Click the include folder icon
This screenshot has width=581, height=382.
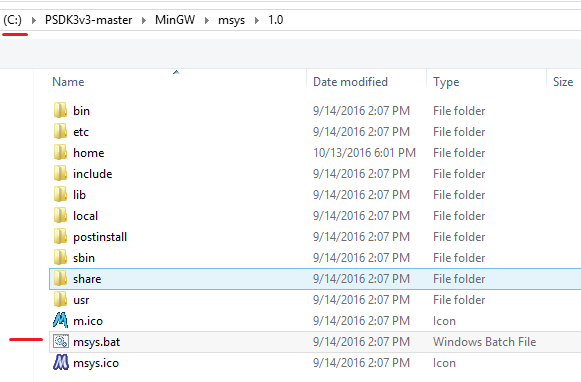point(60,173)
